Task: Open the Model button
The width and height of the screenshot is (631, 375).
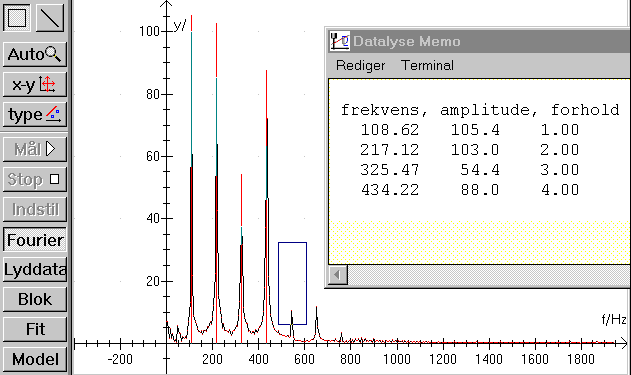Action: tap(35, 359)
